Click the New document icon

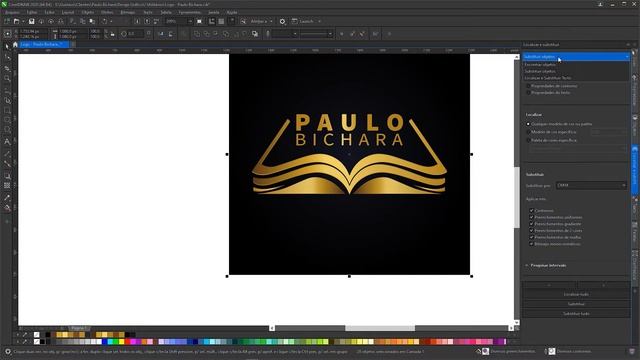[7, 21]
